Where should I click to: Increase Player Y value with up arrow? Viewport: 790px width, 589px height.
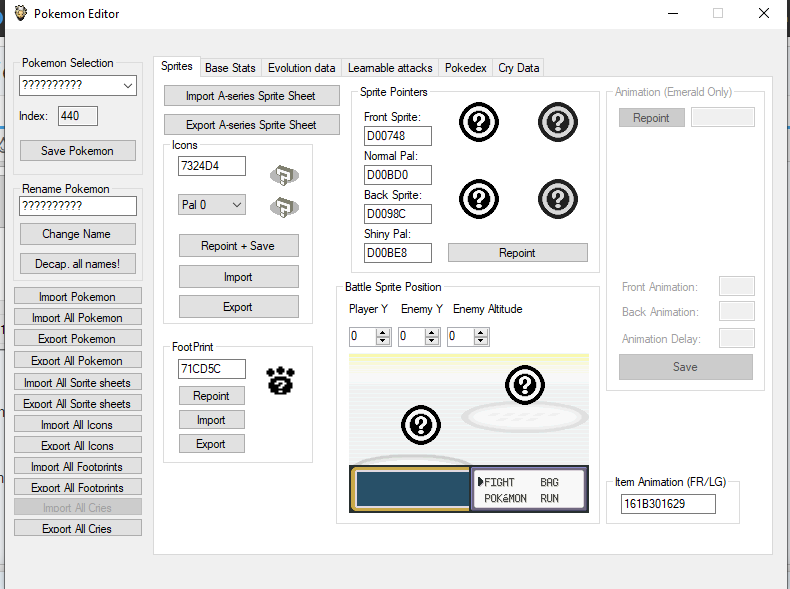(x=383, y=333)
